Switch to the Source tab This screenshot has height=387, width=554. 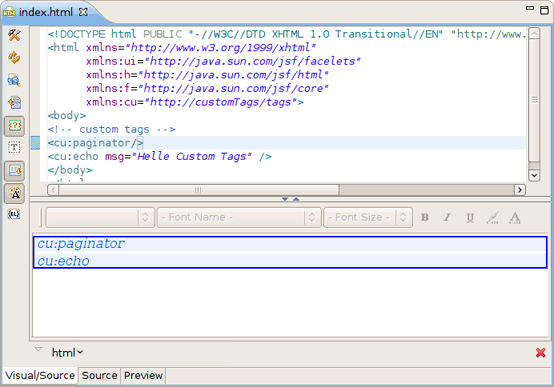[x=99, y=375]
